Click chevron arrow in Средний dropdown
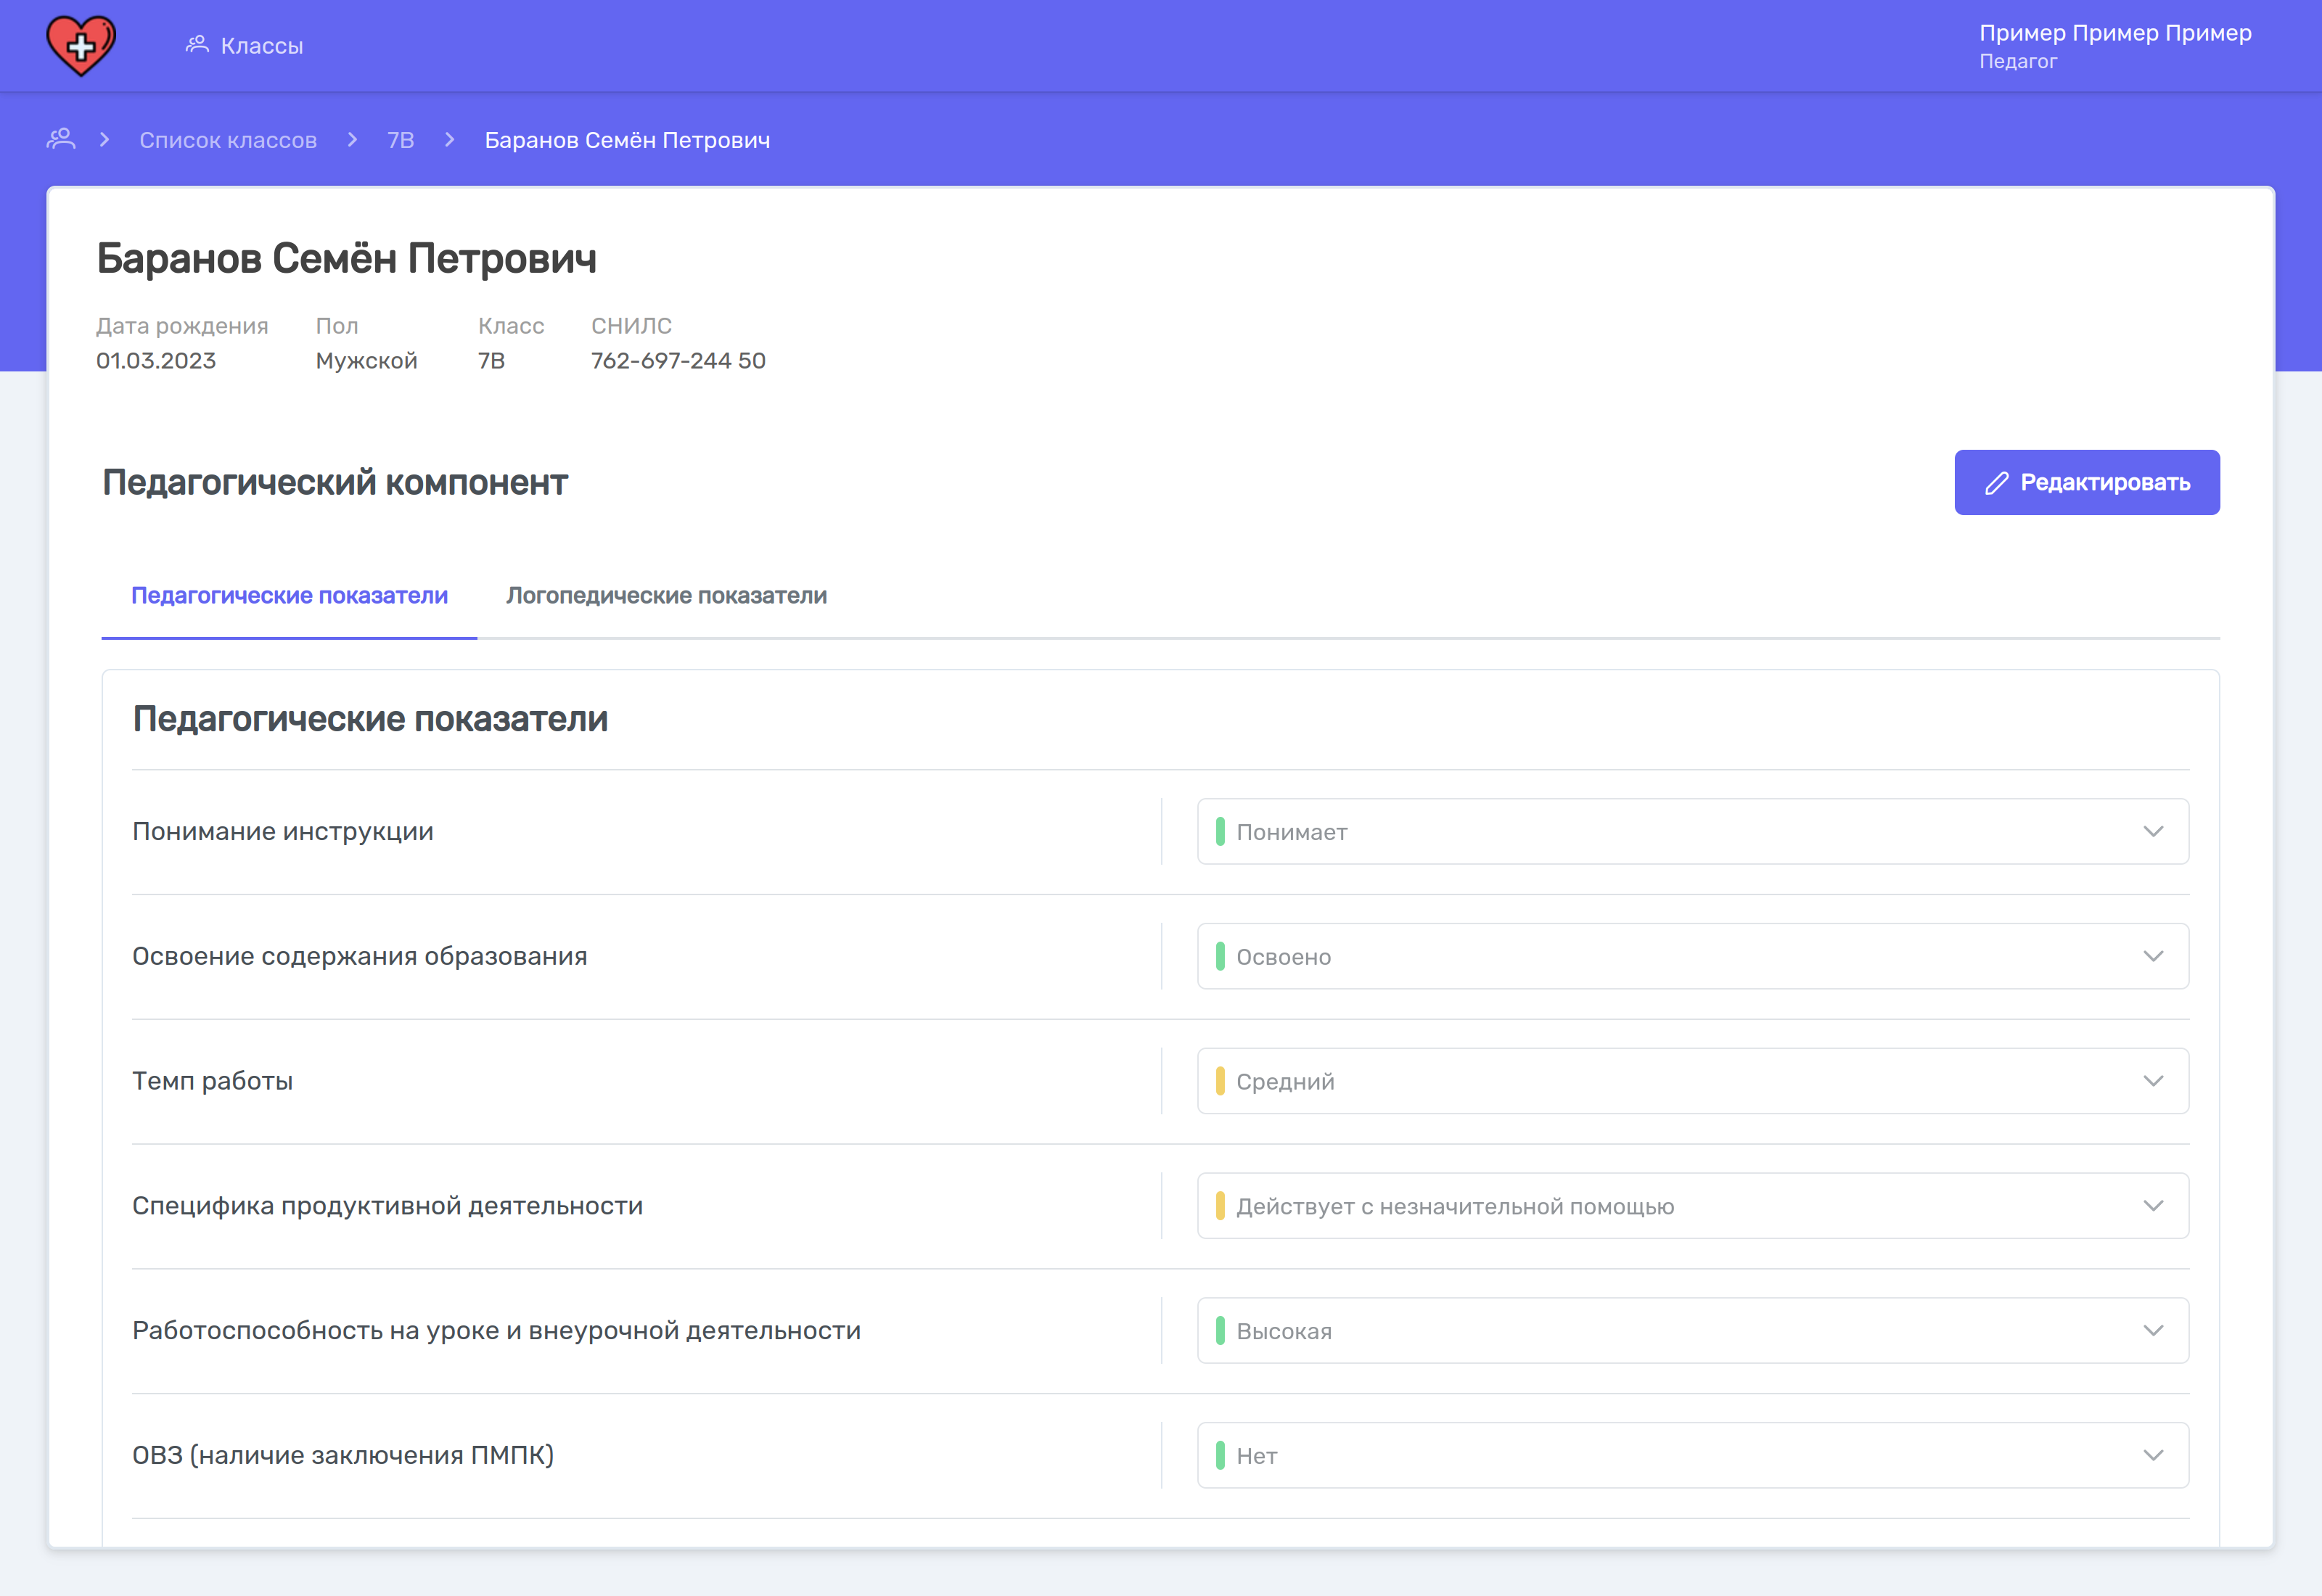2322x1596 pixels. [2153, 1081]
